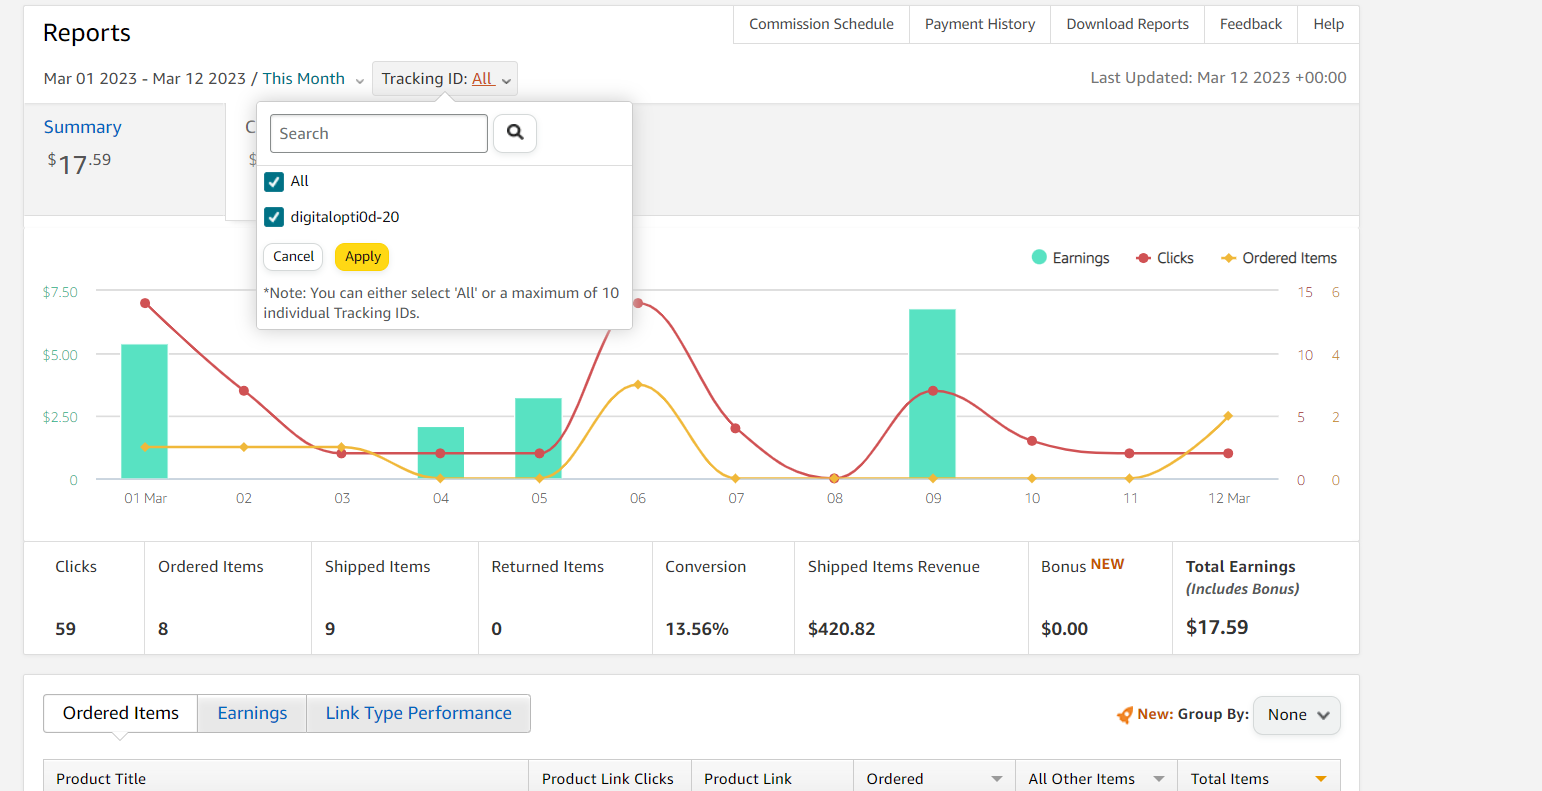Click the Shipped Items Revenue $420.82 value
The image size is (1542, 791).
pos(841,629)
